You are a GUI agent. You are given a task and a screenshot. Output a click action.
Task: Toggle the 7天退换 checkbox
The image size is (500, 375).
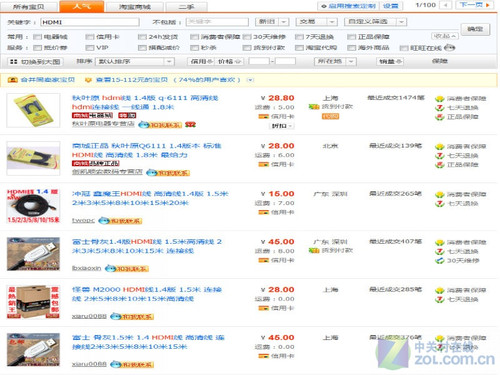[x=299, y=37]
